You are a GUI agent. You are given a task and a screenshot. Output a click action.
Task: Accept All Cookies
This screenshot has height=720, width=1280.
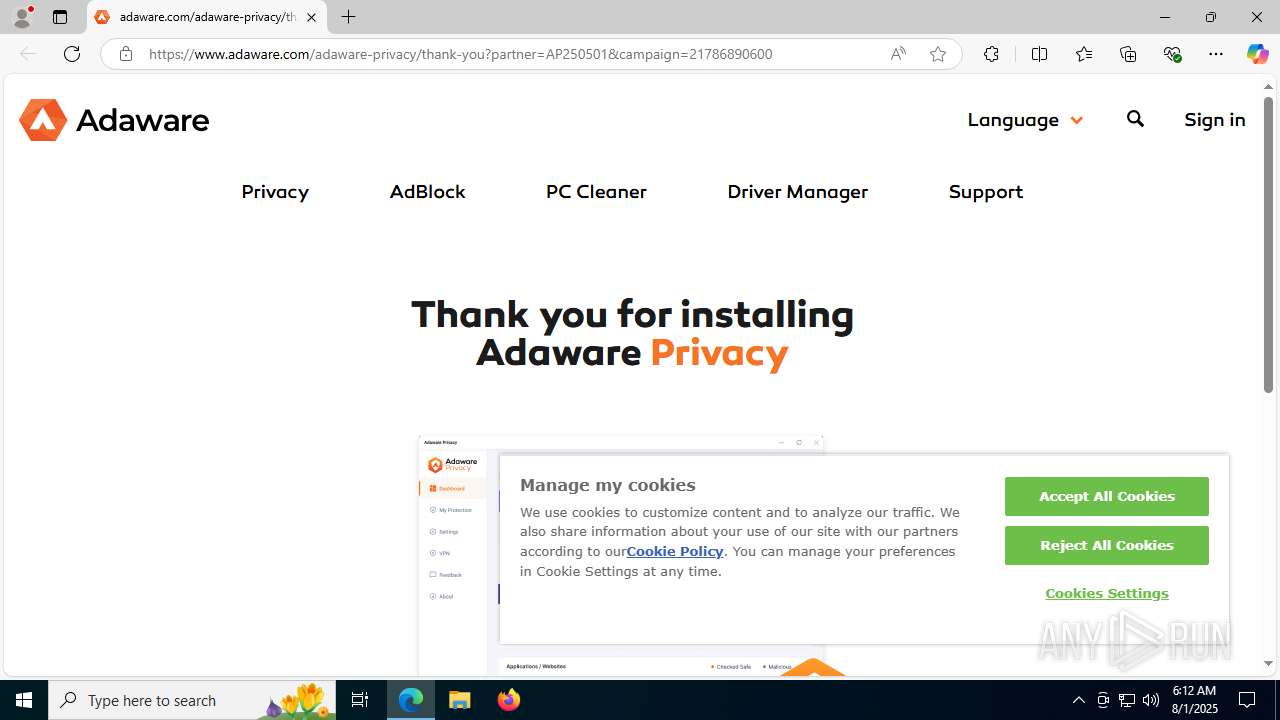(1107, 496)
